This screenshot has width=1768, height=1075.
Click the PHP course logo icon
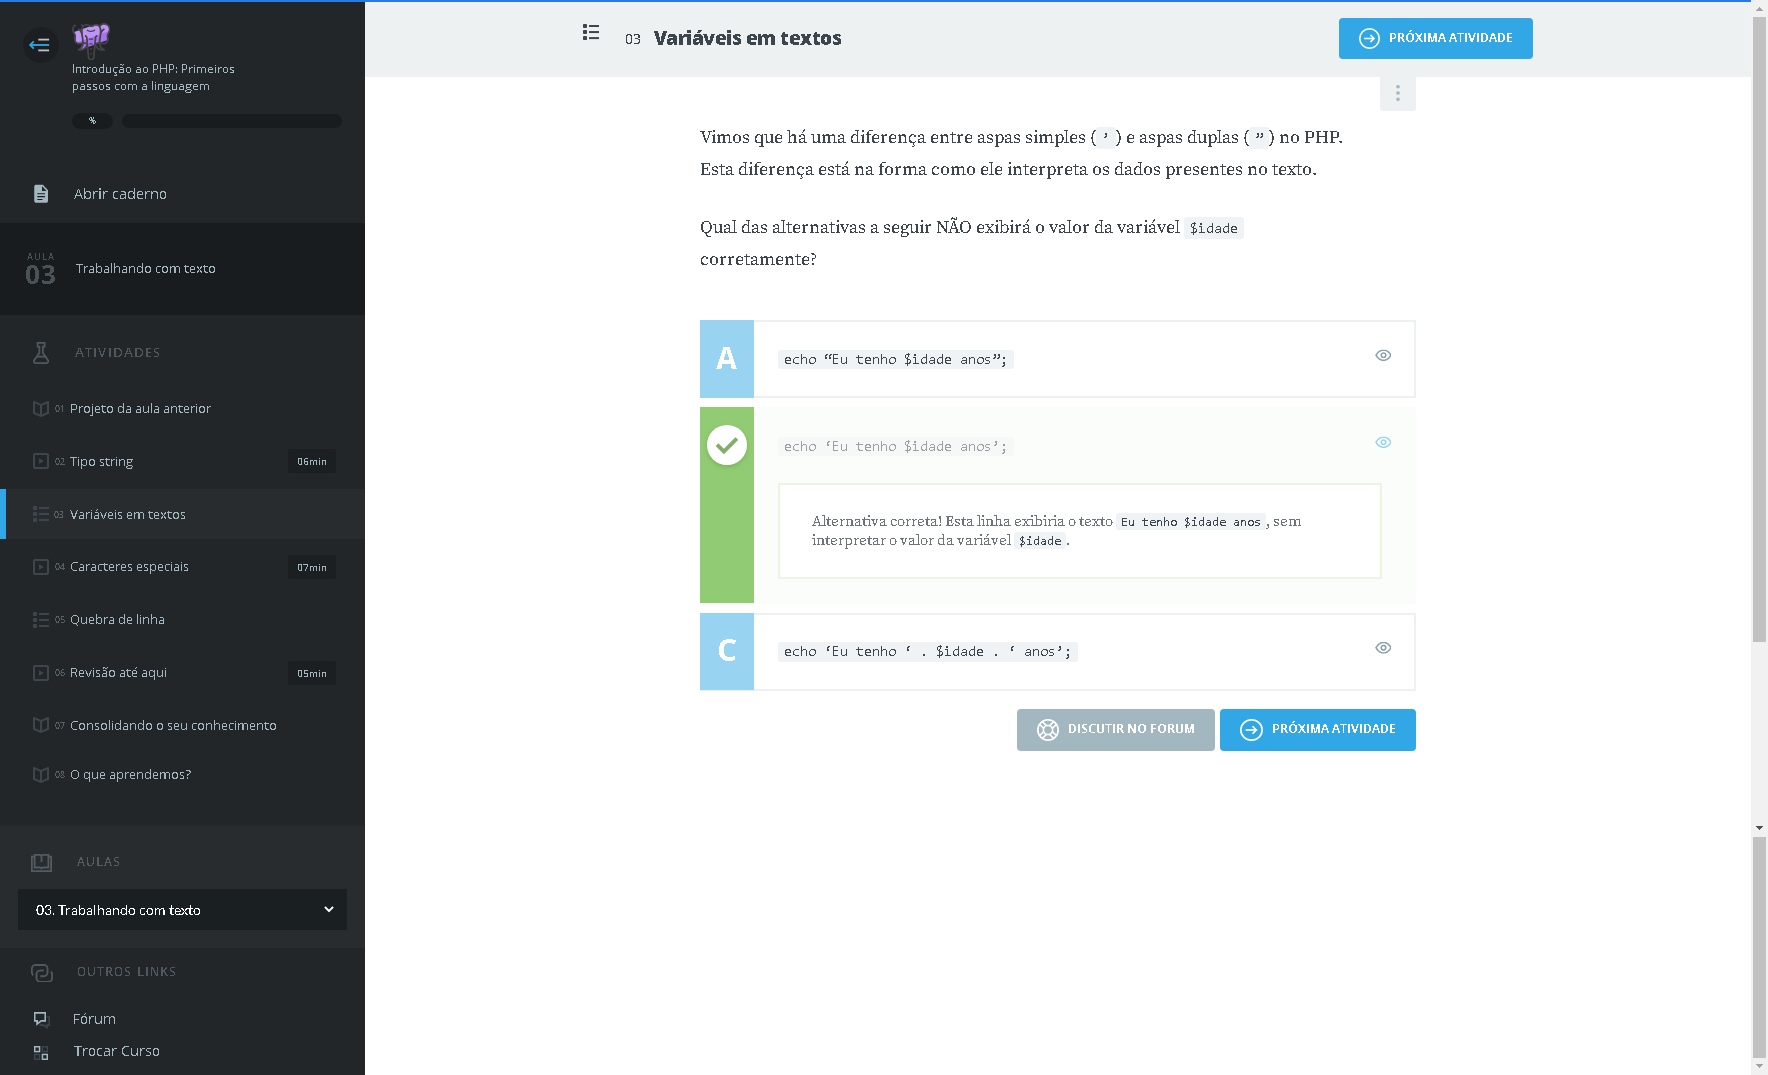tap(91, 38)
